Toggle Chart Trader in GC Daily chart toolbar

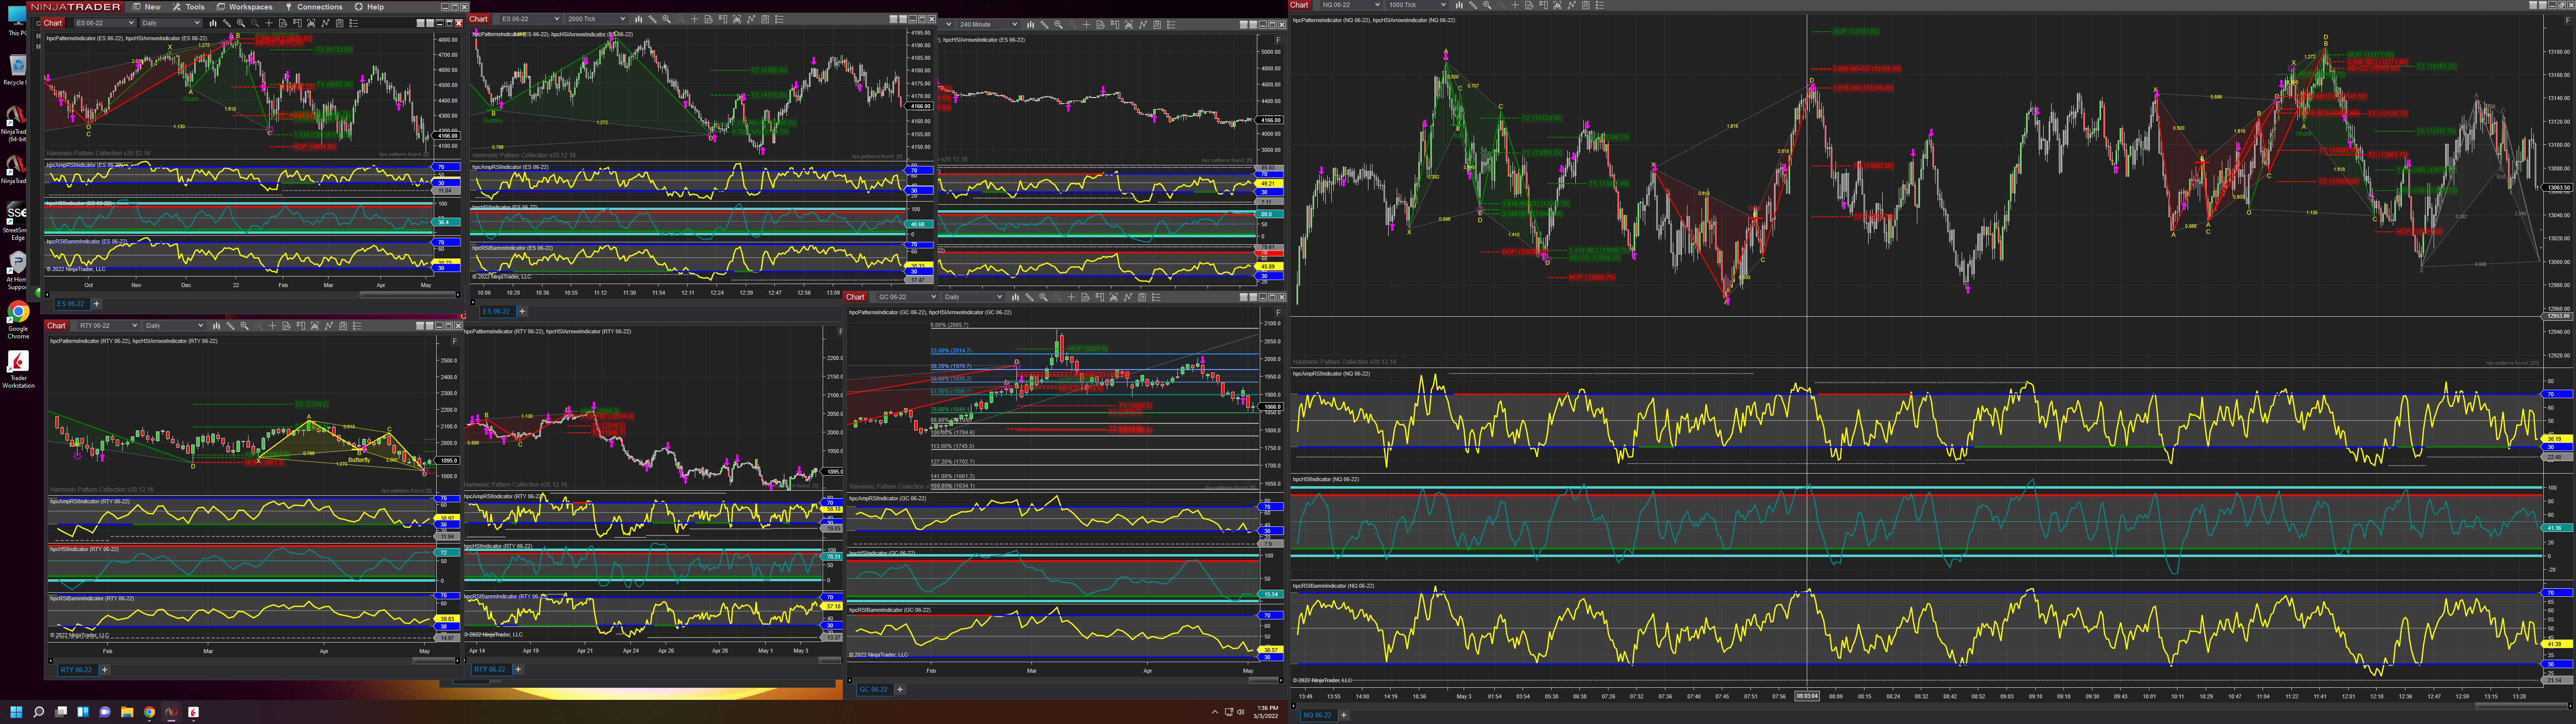[x=1099, y=297]
